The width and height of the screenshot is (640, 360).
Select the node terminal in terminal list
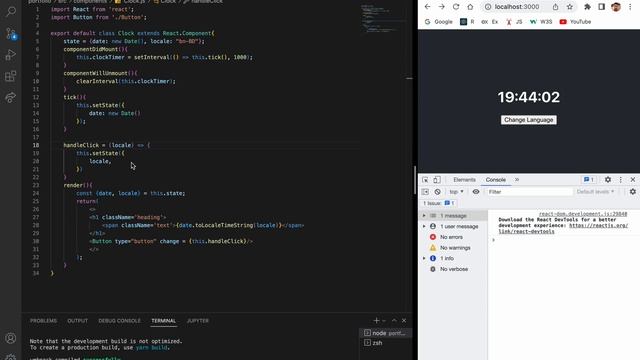(385, 333)
